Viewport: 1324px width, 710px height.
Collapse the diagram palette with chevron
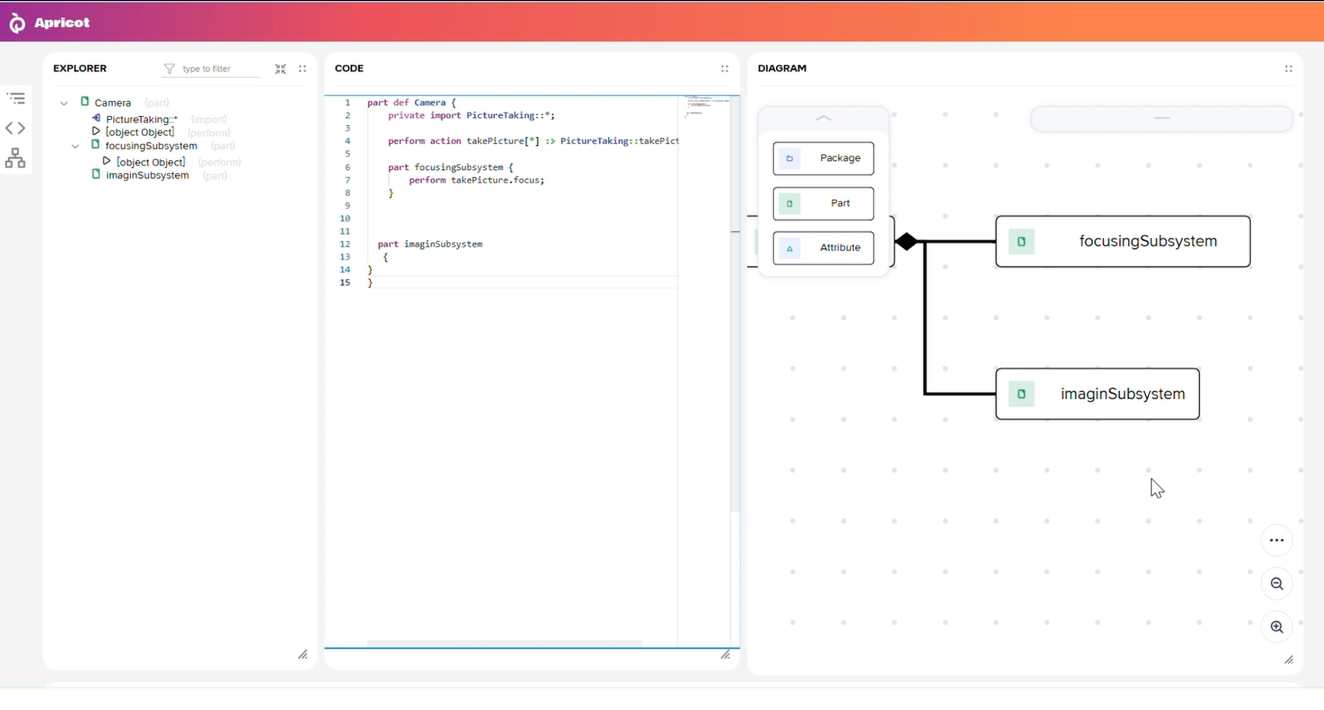pos(823,118)
